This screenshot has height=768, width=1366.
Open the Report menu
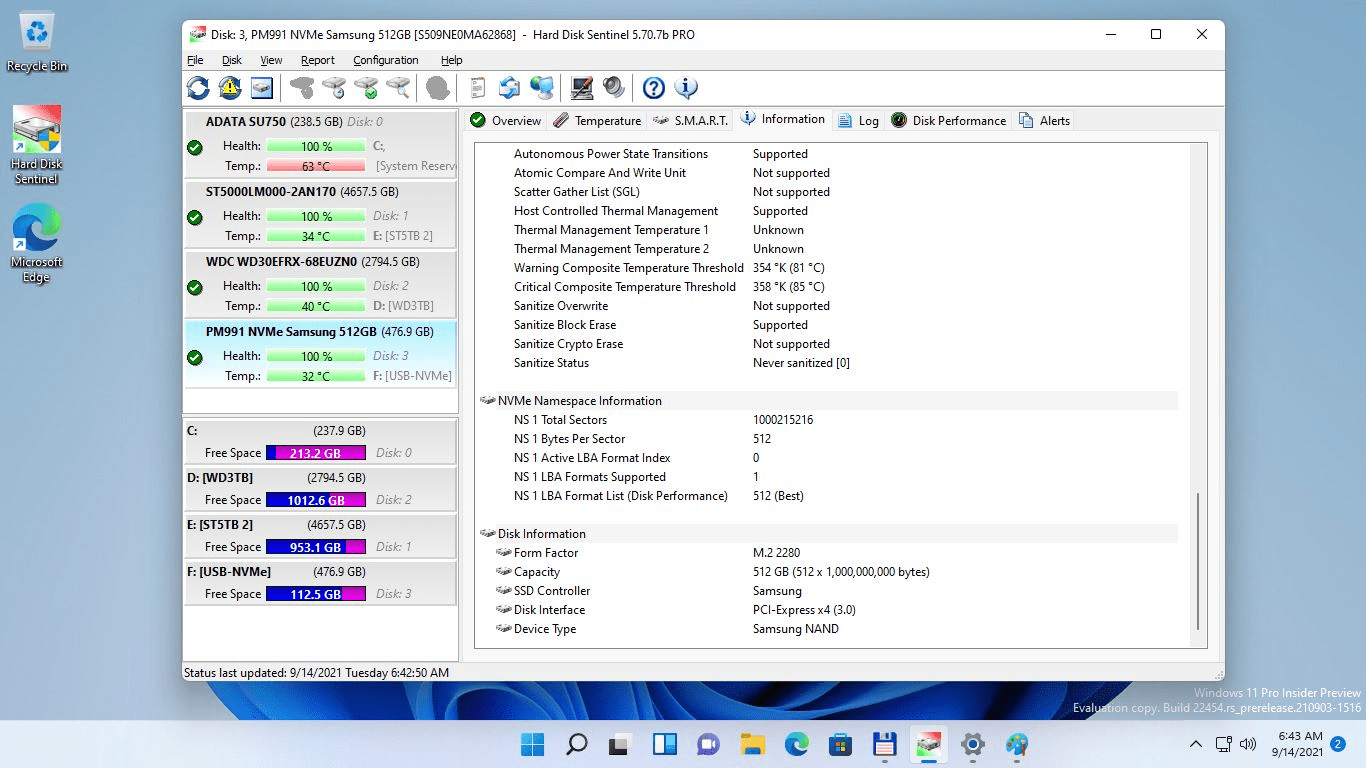coord(318,60)
